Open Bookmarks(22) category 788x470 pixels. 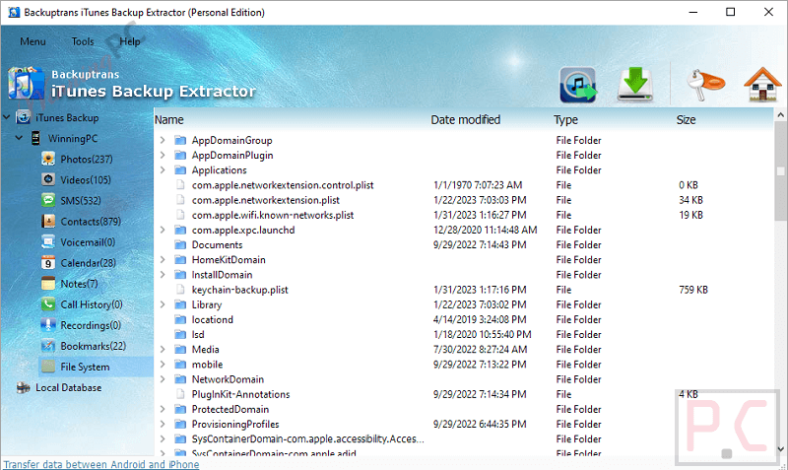click(93, 346)
